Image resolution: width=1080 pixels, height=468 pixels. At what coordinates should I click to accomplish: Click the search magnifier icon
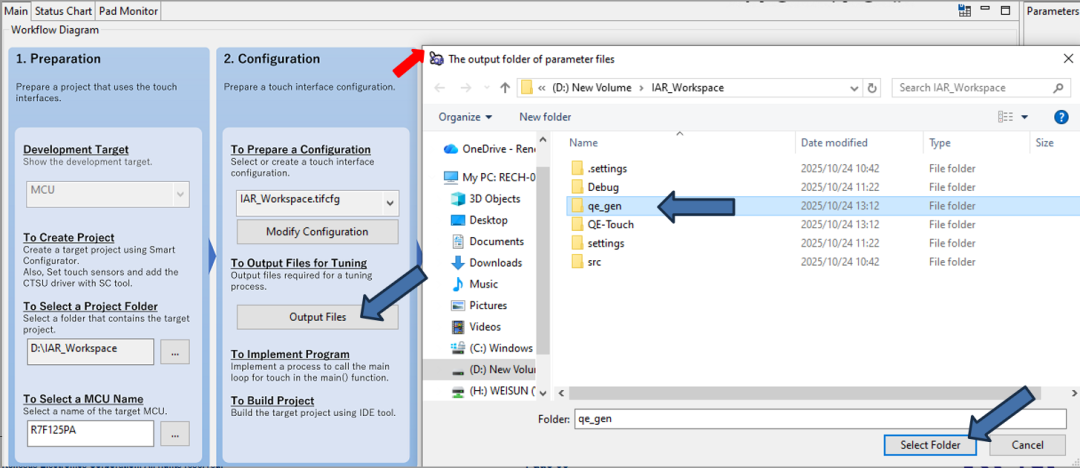(1057, 88)
